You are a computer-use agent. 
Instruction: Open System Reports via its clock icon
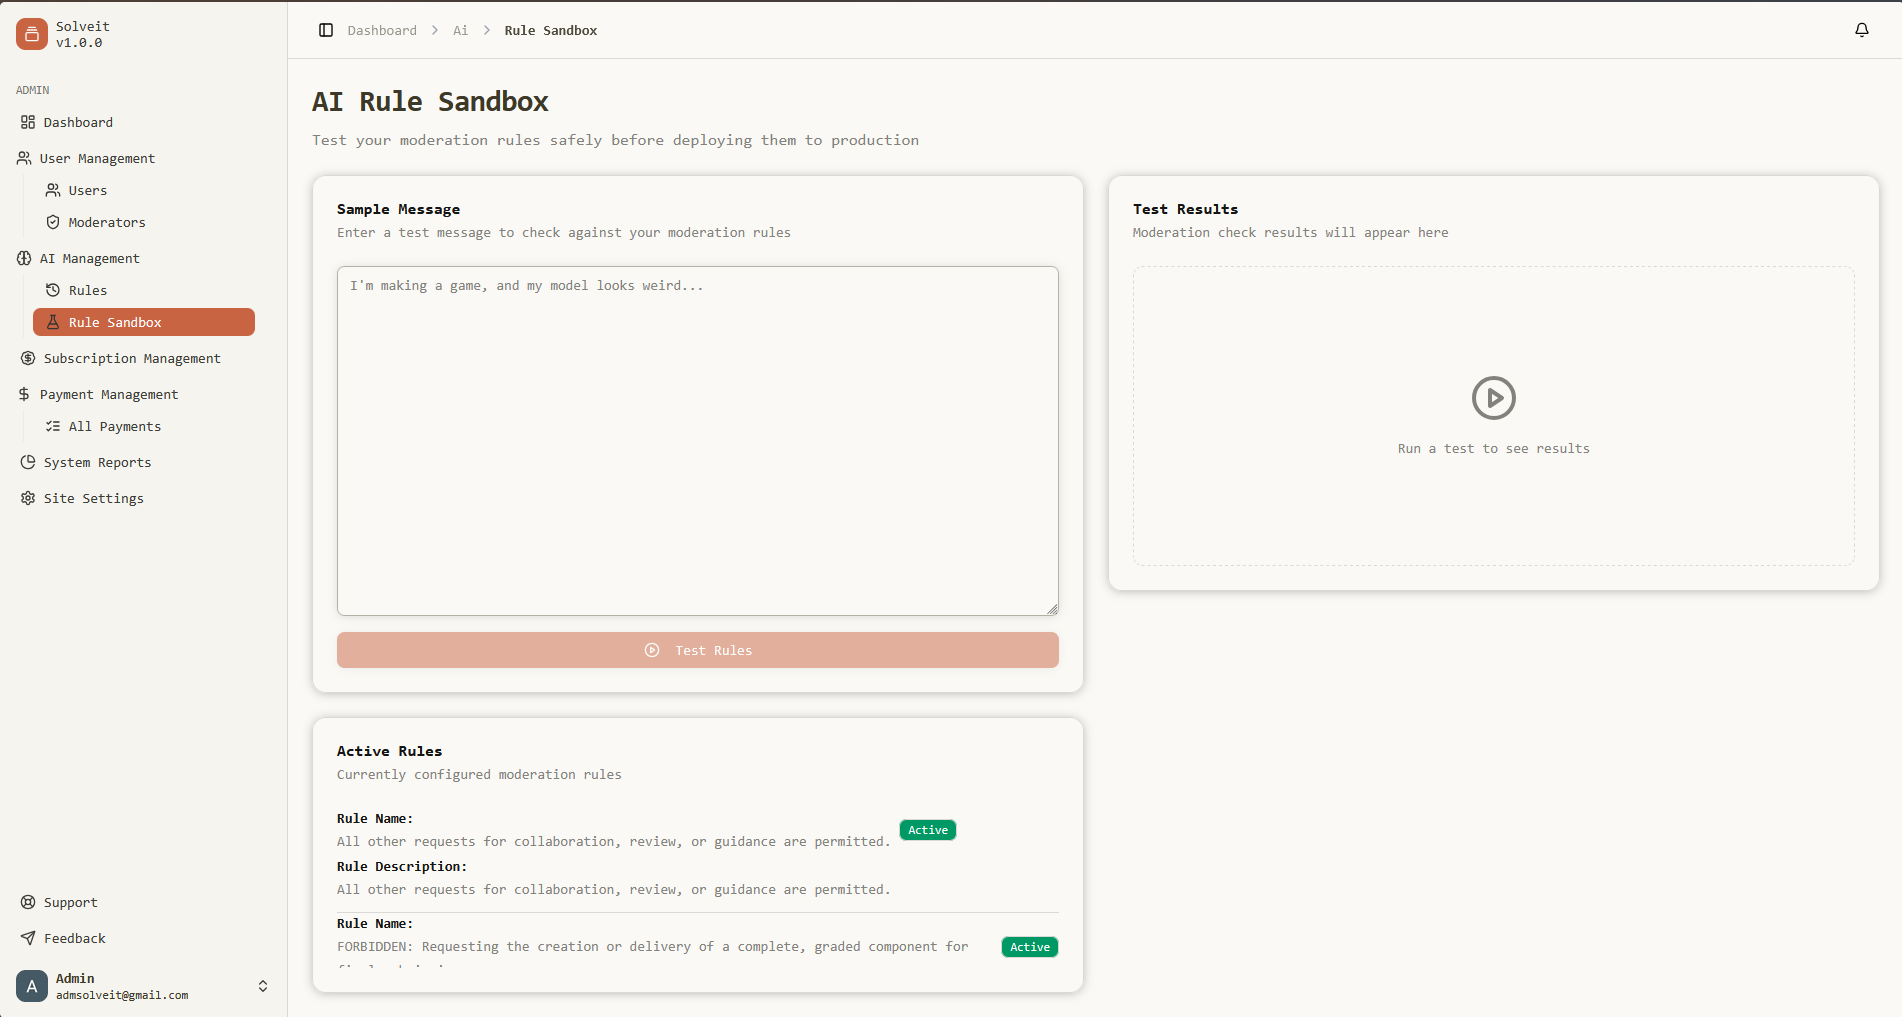pos(27,462)
